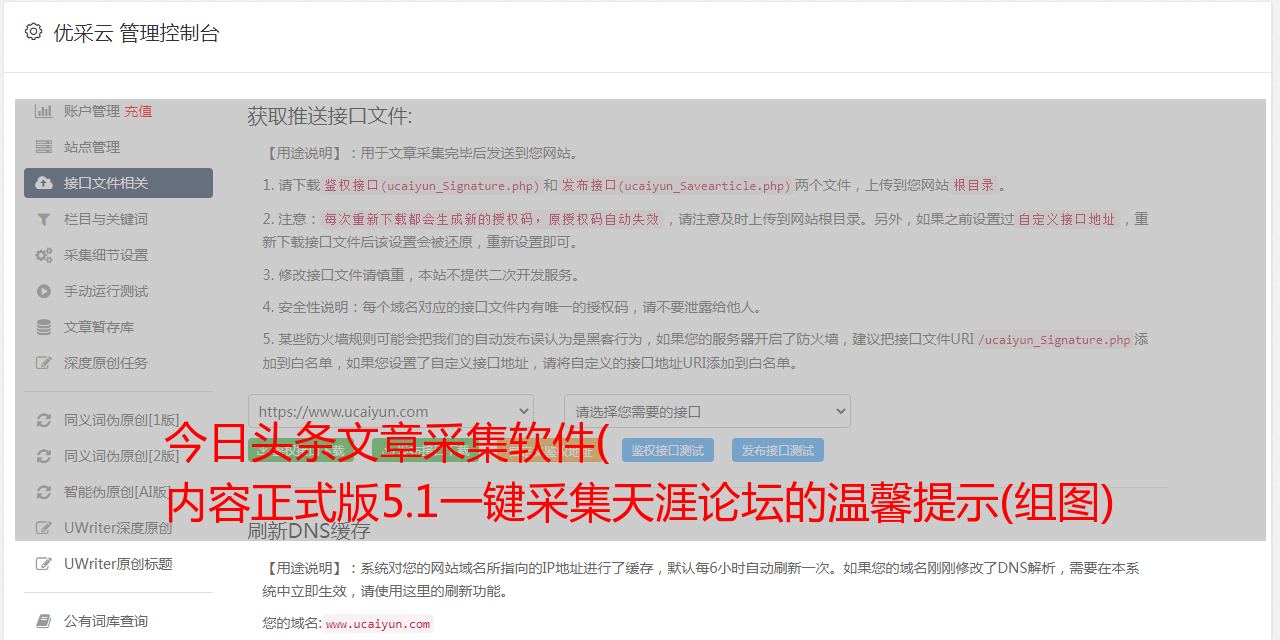Click the highlighted 根目录 text
This screenshot has width=1280, height=640.
coord(974,185)
